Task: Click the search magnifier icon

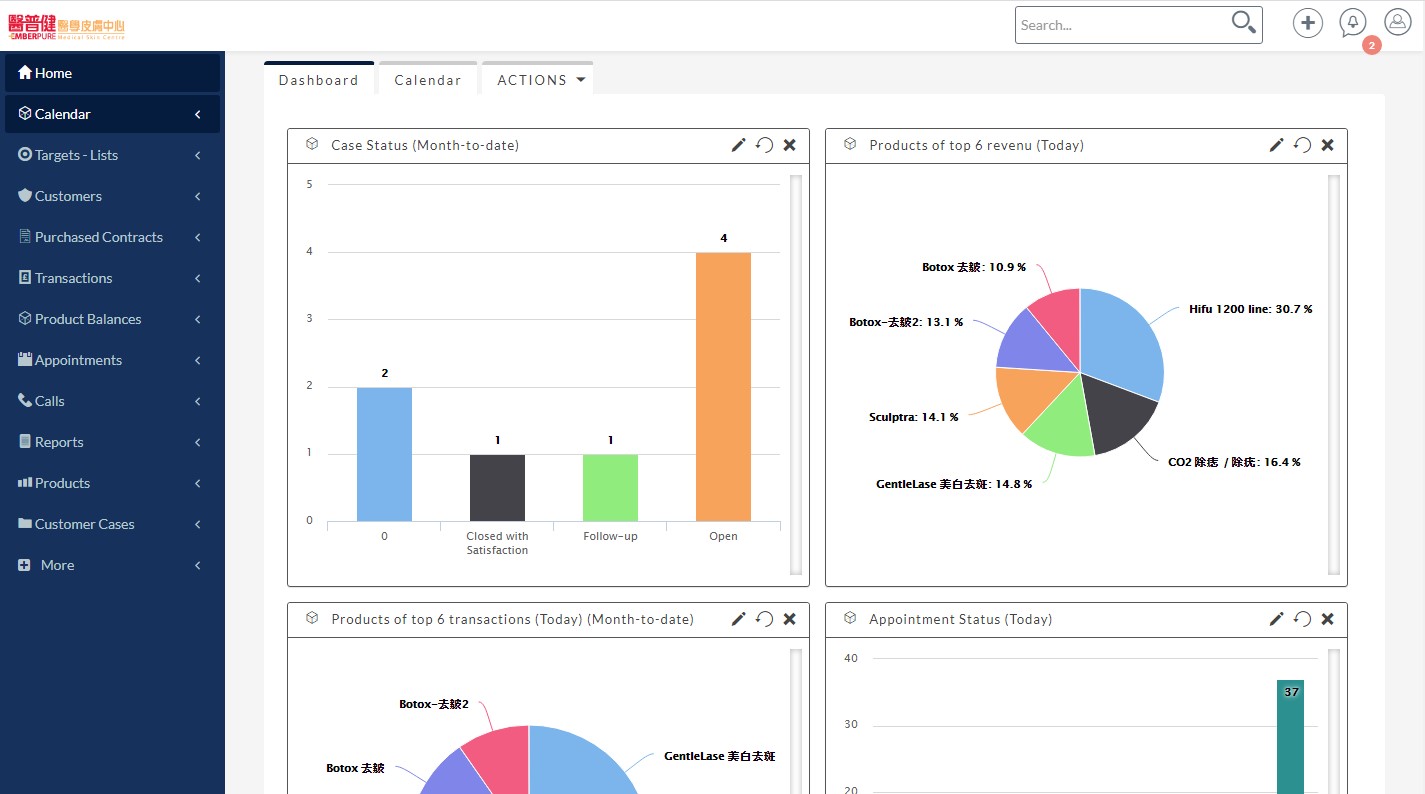Action: (x=1243, y=22)
